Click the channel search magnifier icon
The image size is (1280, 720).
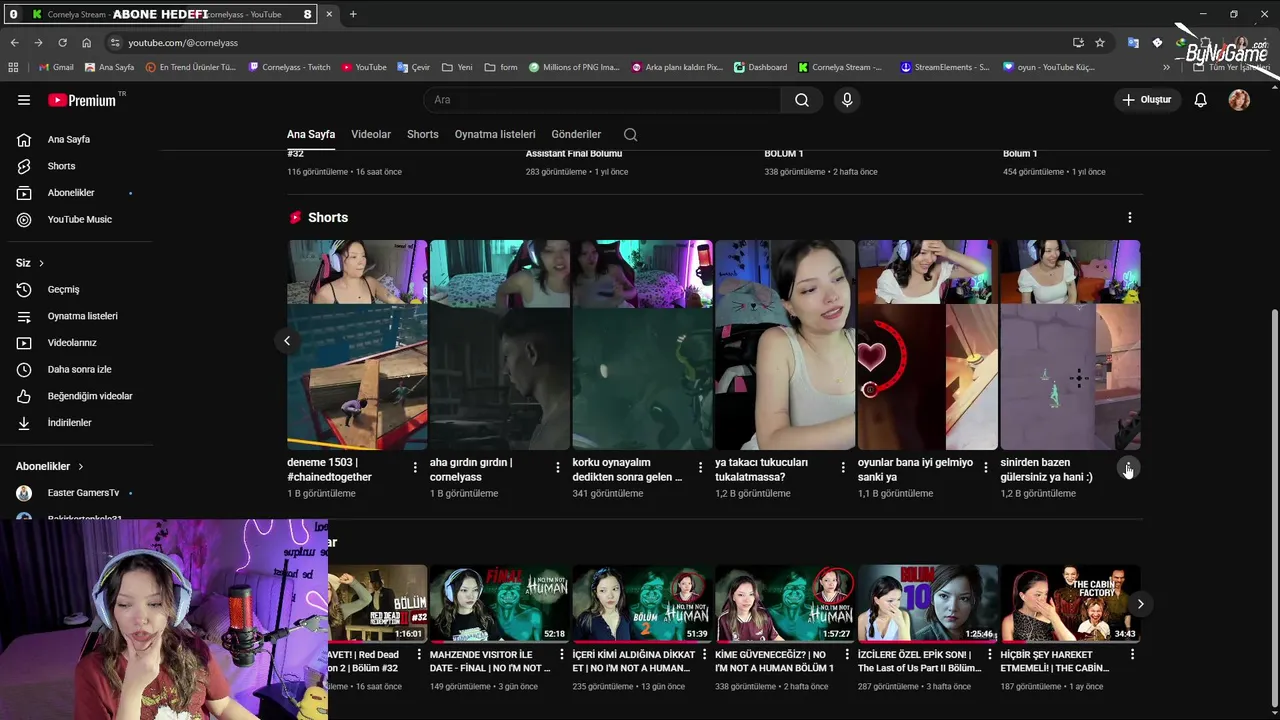630,134
